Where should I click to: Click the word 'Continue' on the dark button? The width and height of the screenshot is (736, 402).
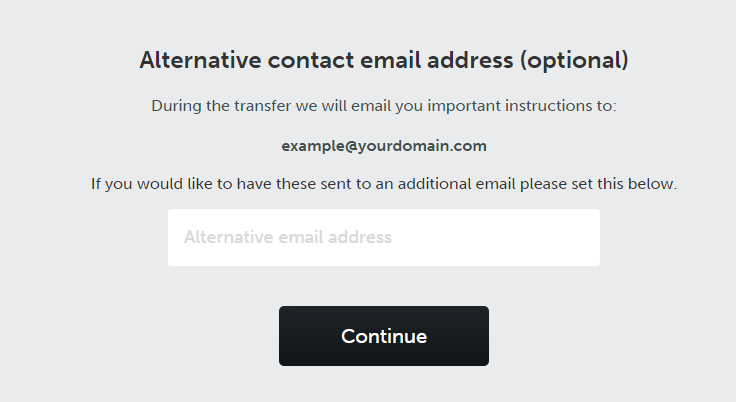pyautogui.click(x=383, y=336)
